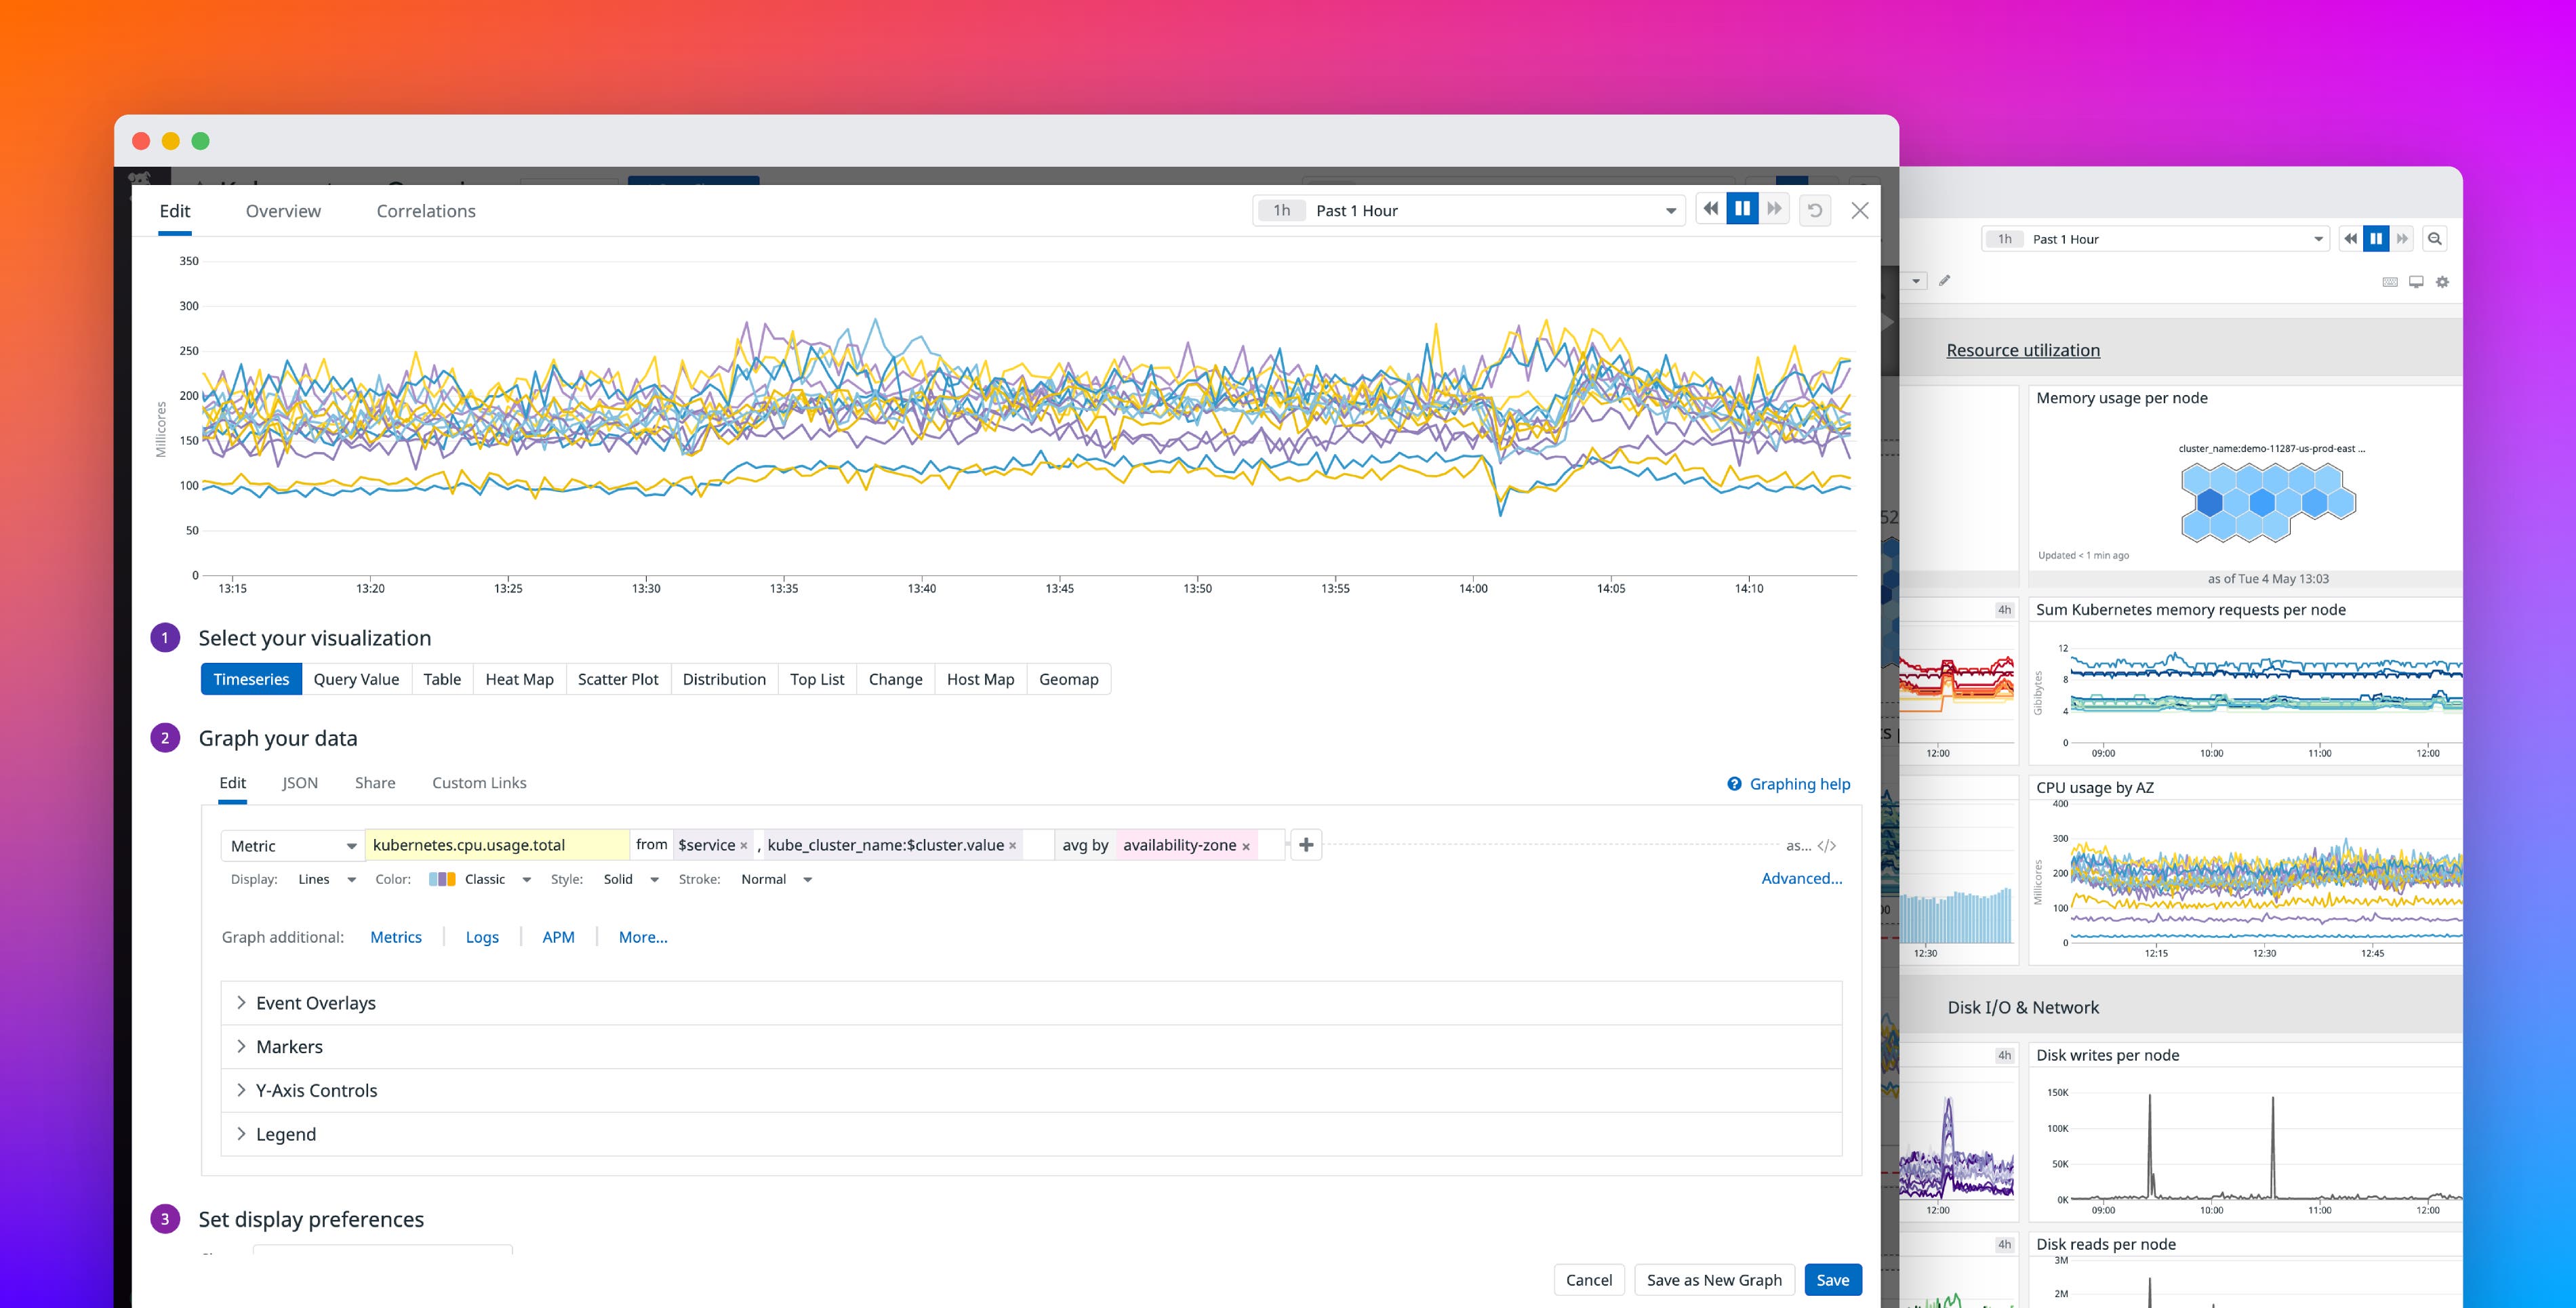Switch to the JSON tab
The width and height of the screenshot is (2576, 1308).
tap(299, 783)
